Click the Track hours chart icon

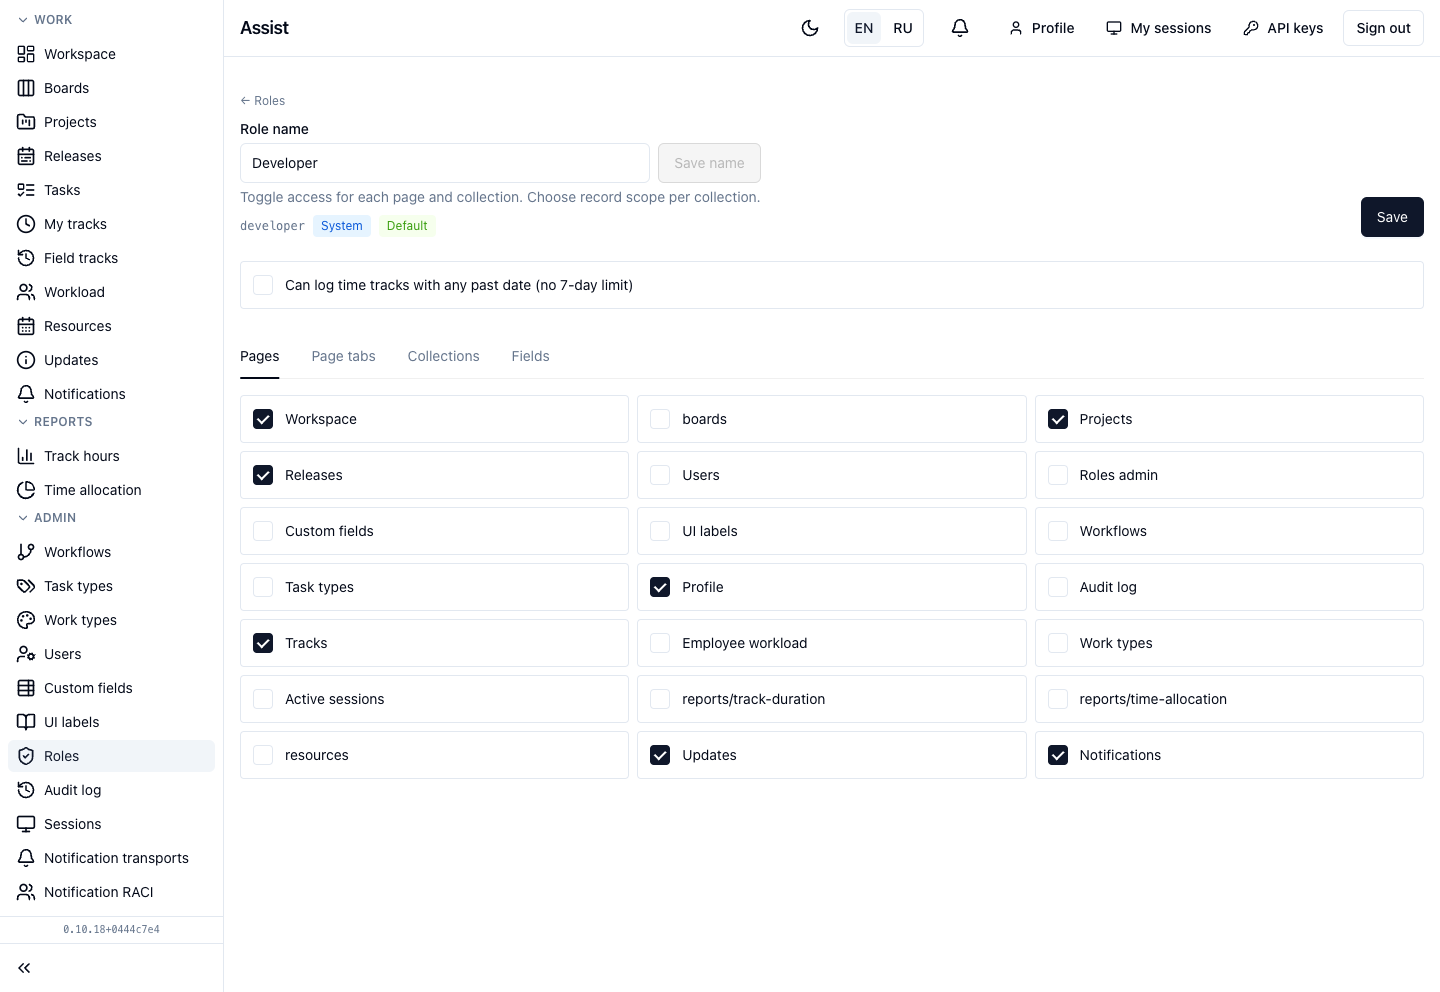pos(26,456)
